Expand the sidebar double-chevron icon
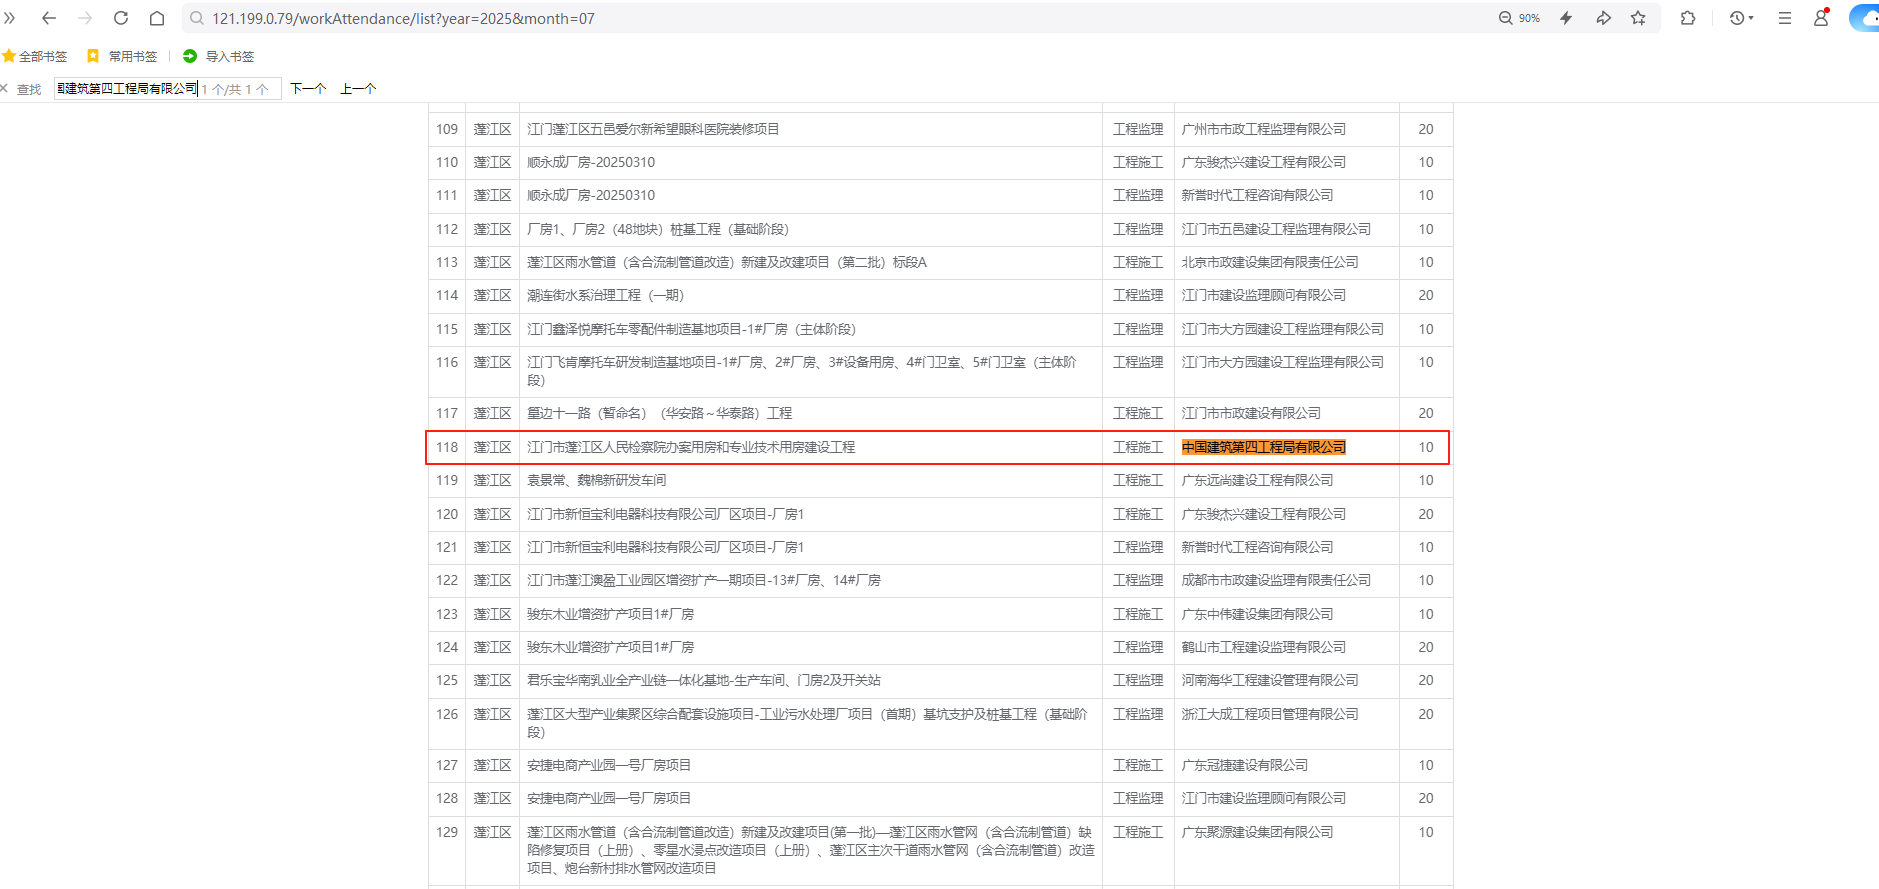The width and height of the screenshot is (1879, 889). [10, 18]
